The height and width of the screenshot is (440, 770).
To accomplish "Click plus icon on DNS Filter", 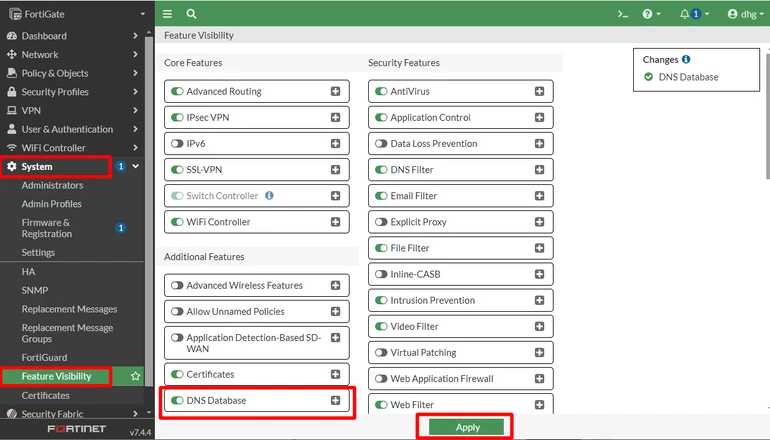I will [x=539, y=169].
